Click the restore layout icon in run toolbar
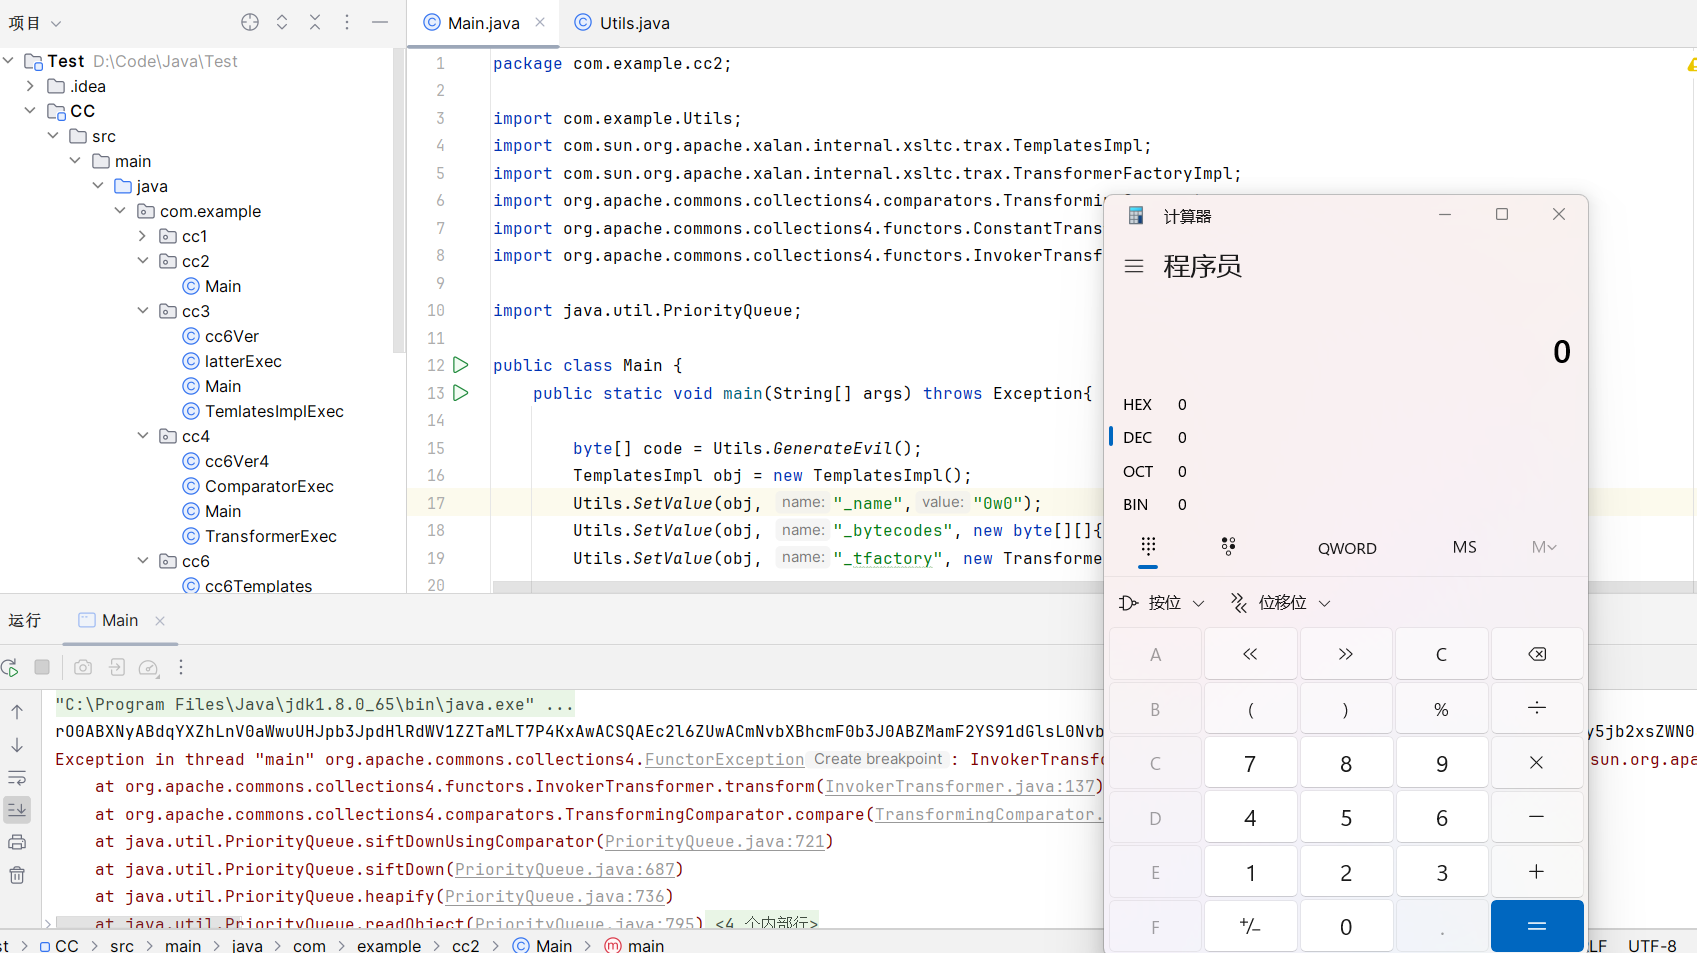The width and height of the screenshot is (1697, 953). pos(116,667)
